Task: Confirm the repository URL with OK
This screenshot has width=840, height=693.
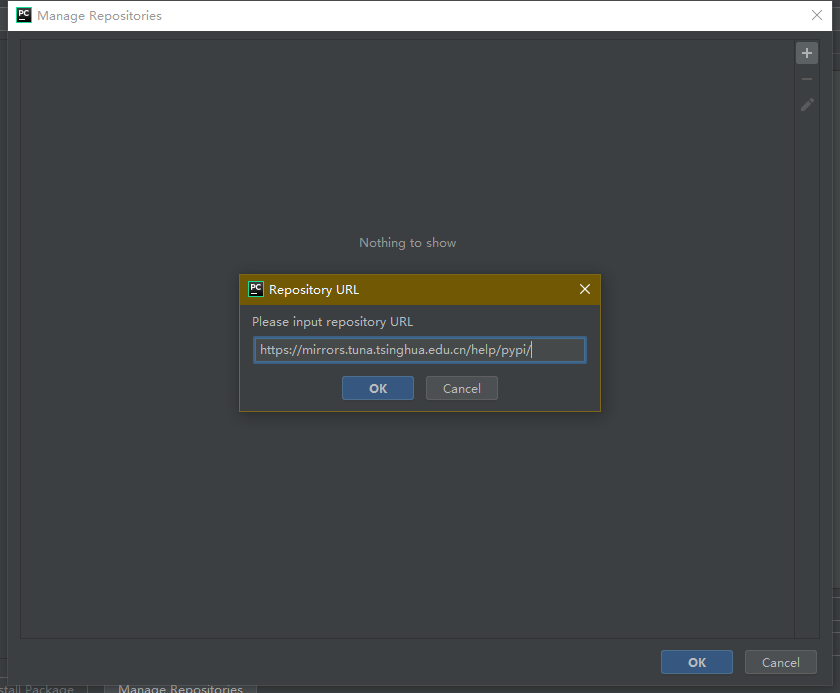Action: tap(377, 388)
